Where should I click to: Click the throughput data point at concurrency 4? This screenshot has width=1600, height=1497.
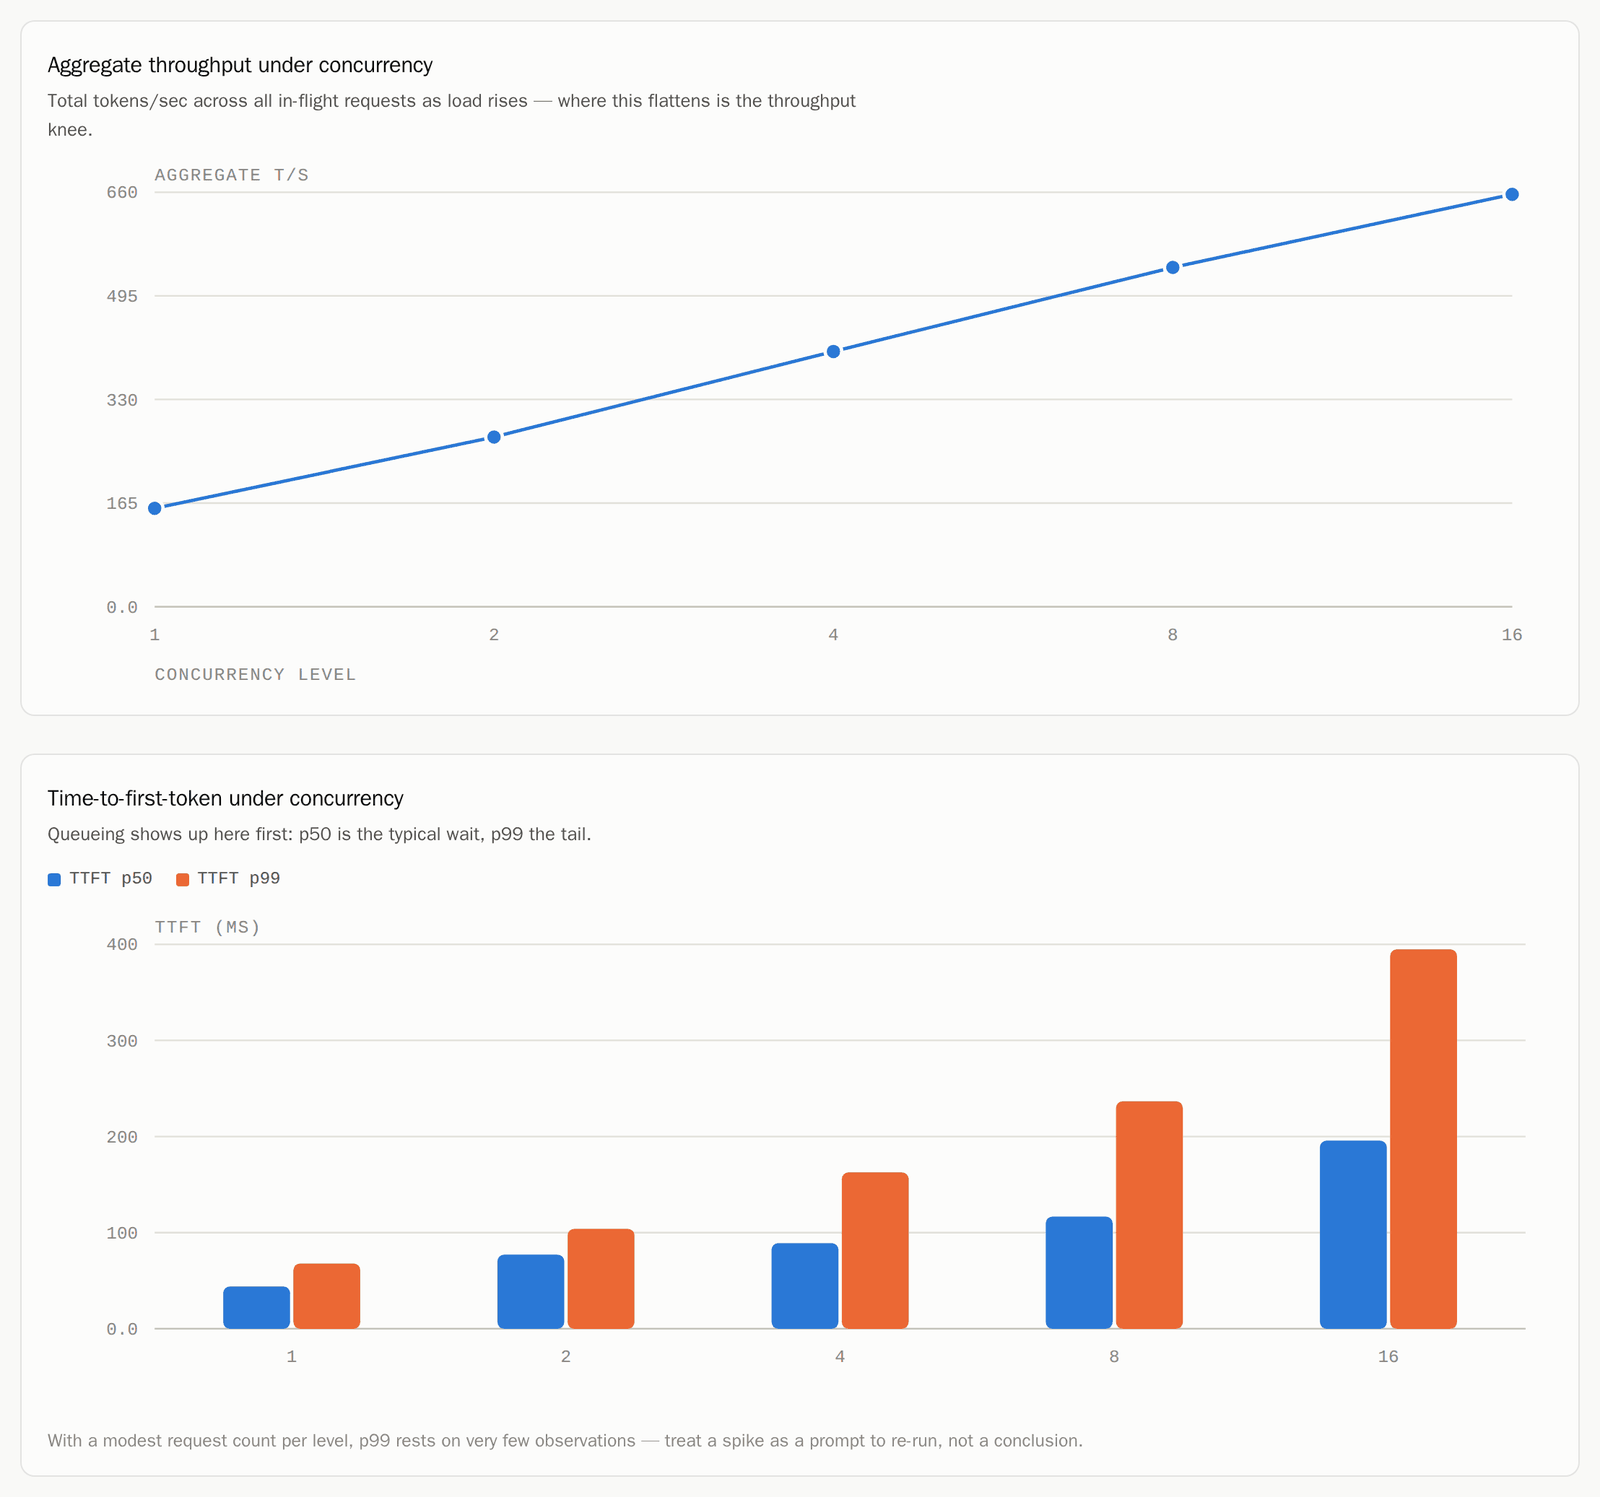[833, 351]
